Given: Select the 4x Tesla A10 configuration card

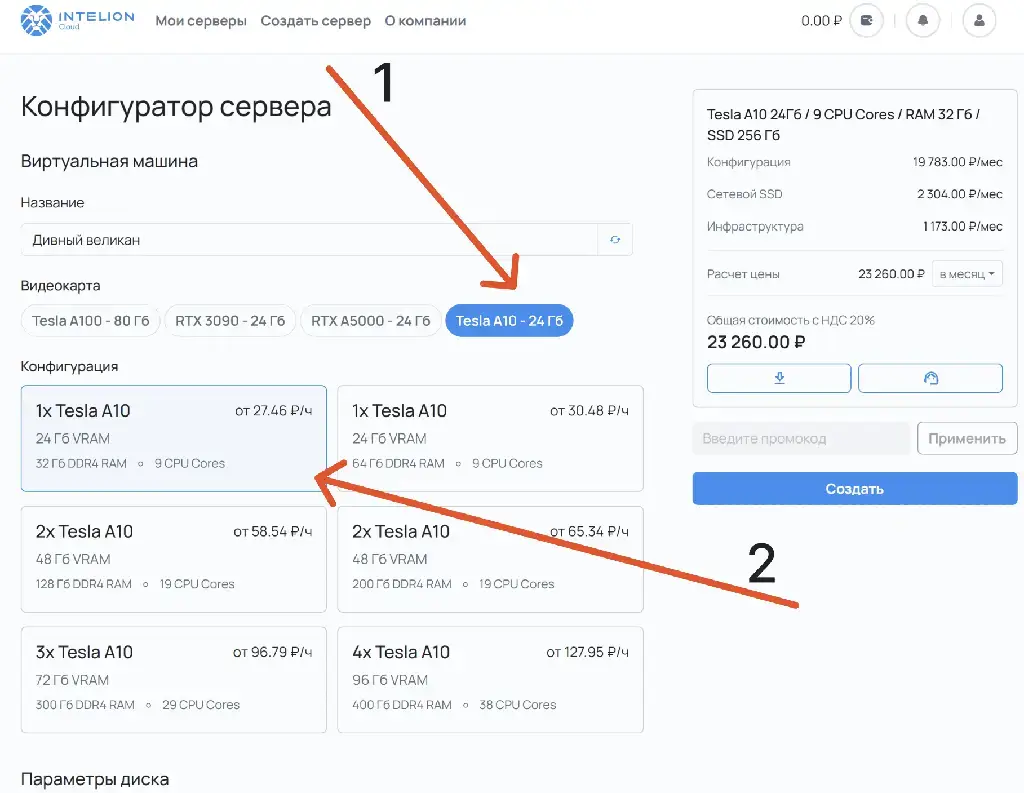Looking at the screenshot, I should [490, 680].
